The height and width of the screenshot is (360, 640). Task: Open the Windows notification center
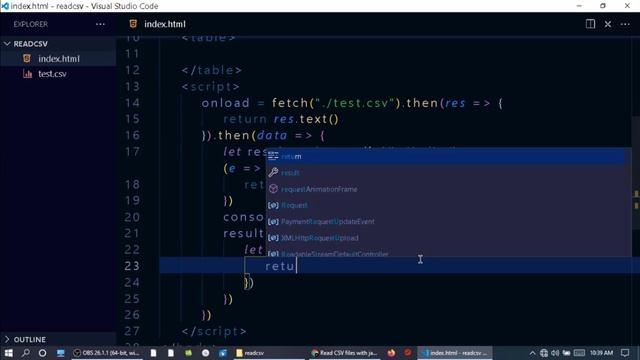tap(625, 353)
